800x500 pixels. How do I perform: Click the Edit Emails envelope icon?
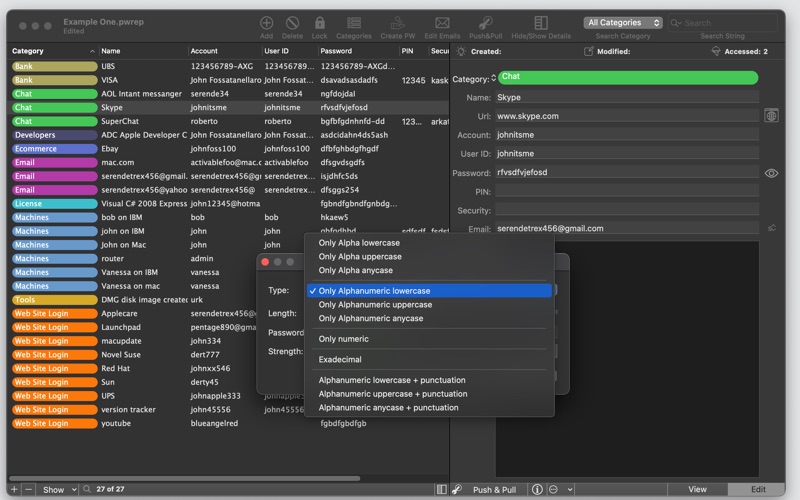pos(443,23)
